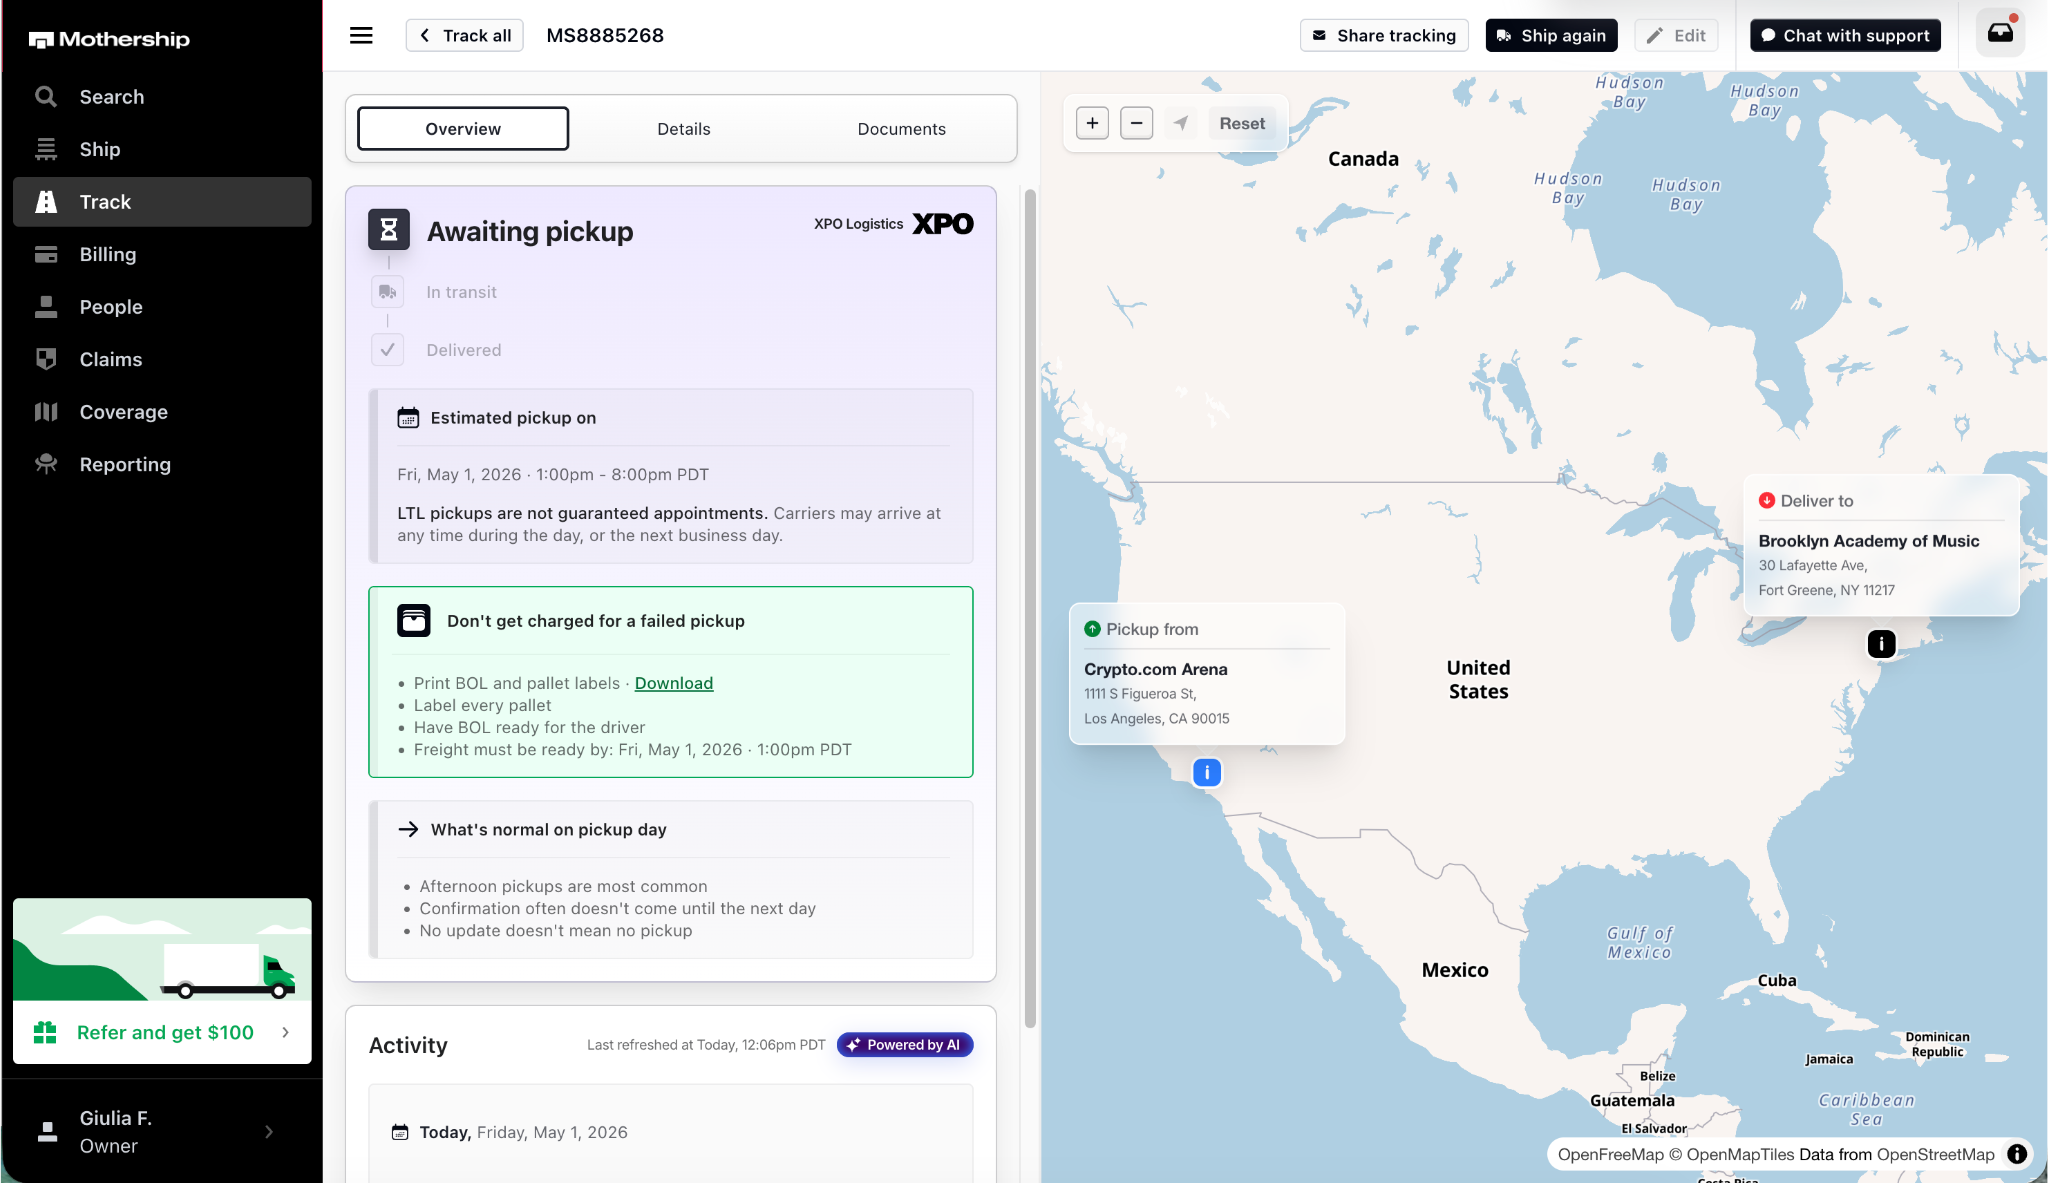Click the black delivery map marker

click(x=1882, y=643)
